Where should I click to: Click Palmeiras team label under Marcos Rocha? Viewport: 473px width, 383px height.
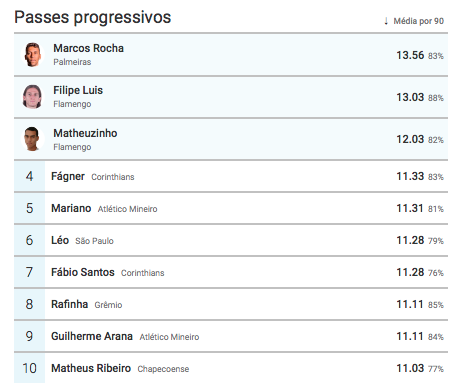pos(72,62)
